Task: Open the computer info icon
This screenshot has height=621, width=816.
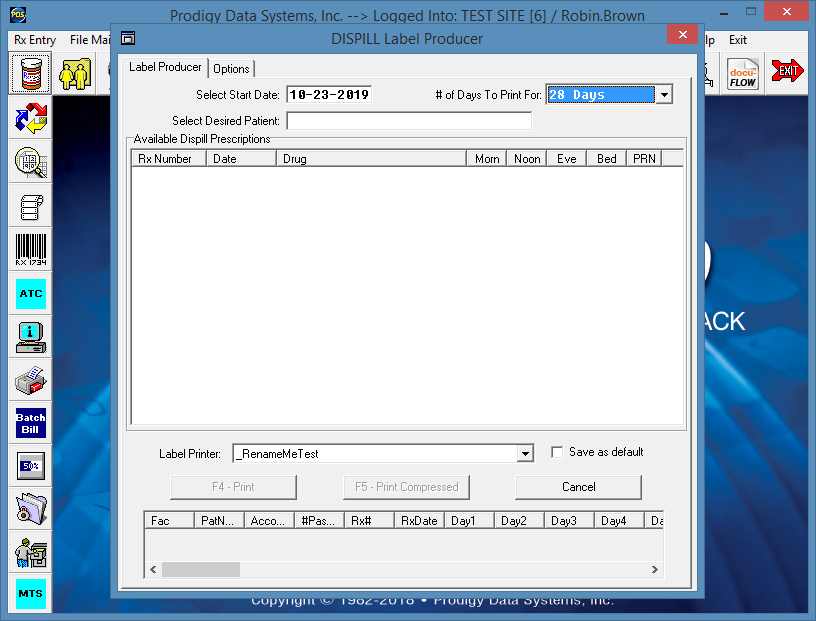Action: click(x=31, y=337)
